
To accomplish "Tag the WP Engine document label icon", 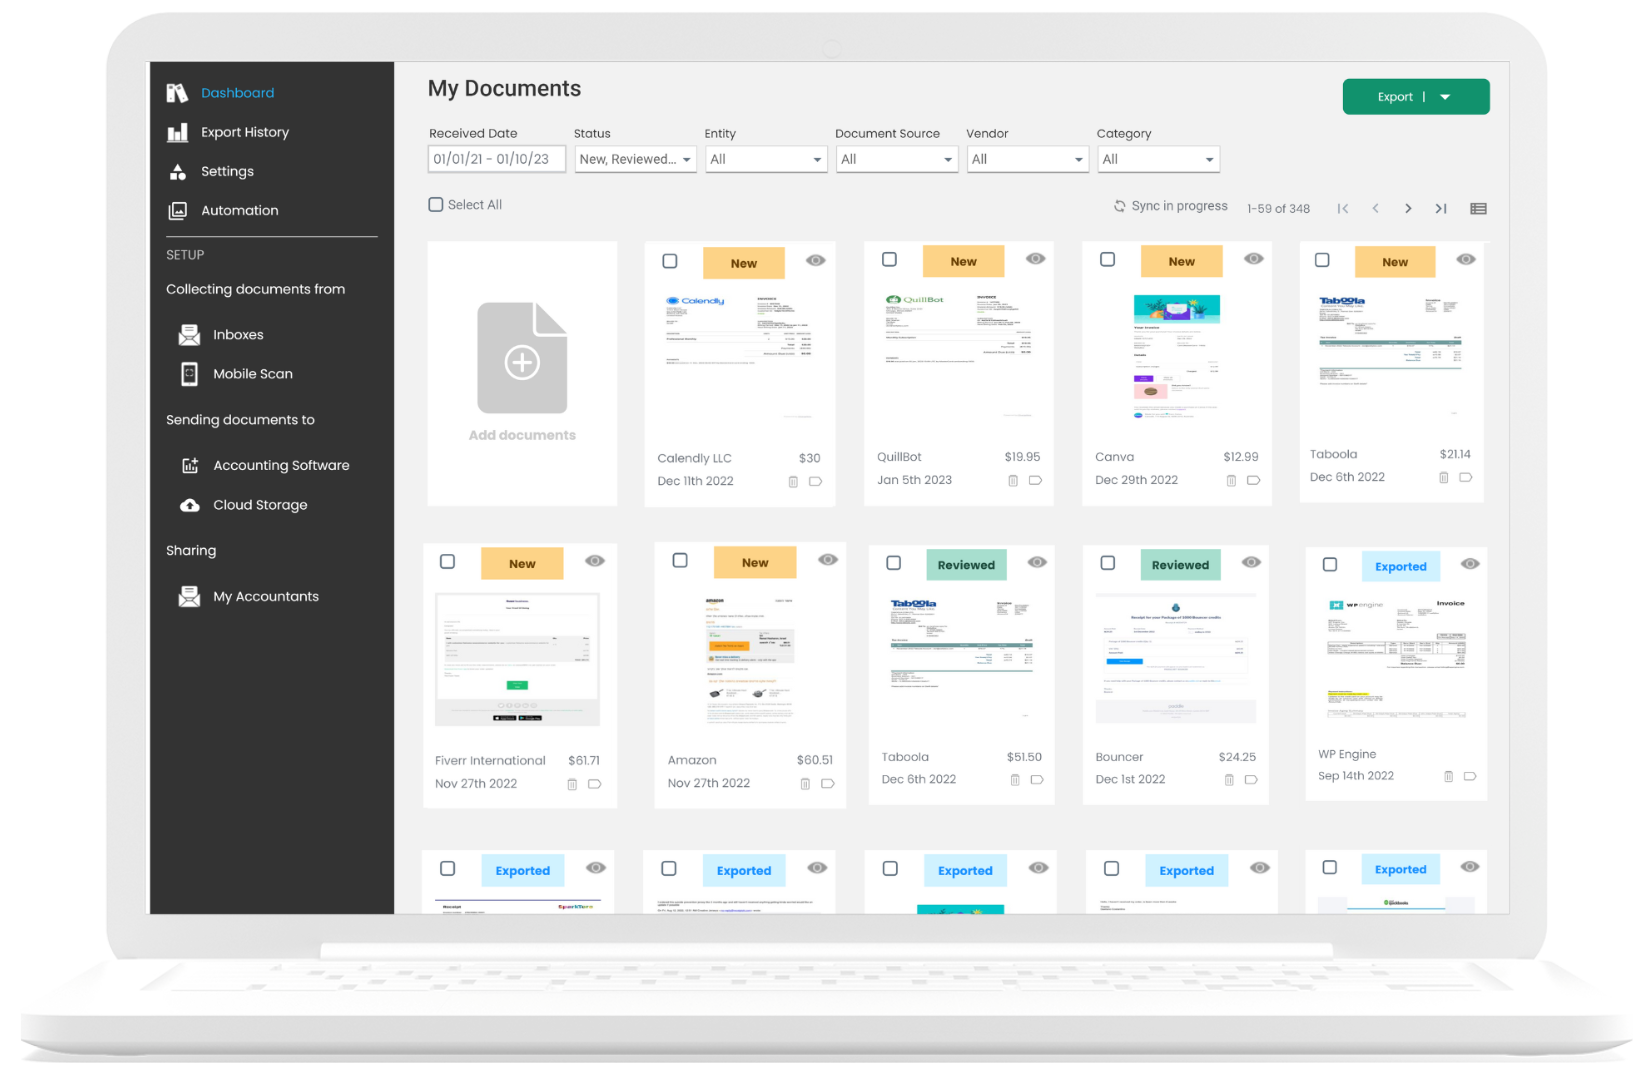I will [x=1470, y=776].
